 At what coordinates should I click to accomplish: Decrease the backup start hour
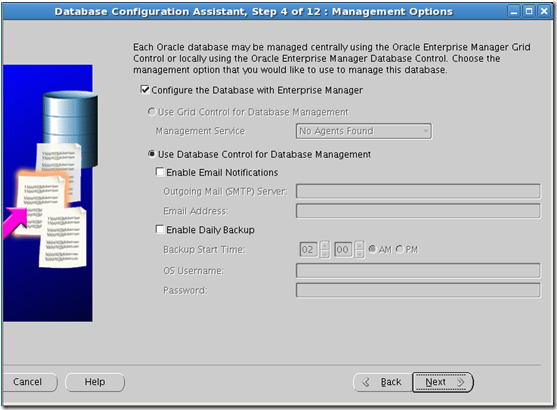(x=324, y=254)
